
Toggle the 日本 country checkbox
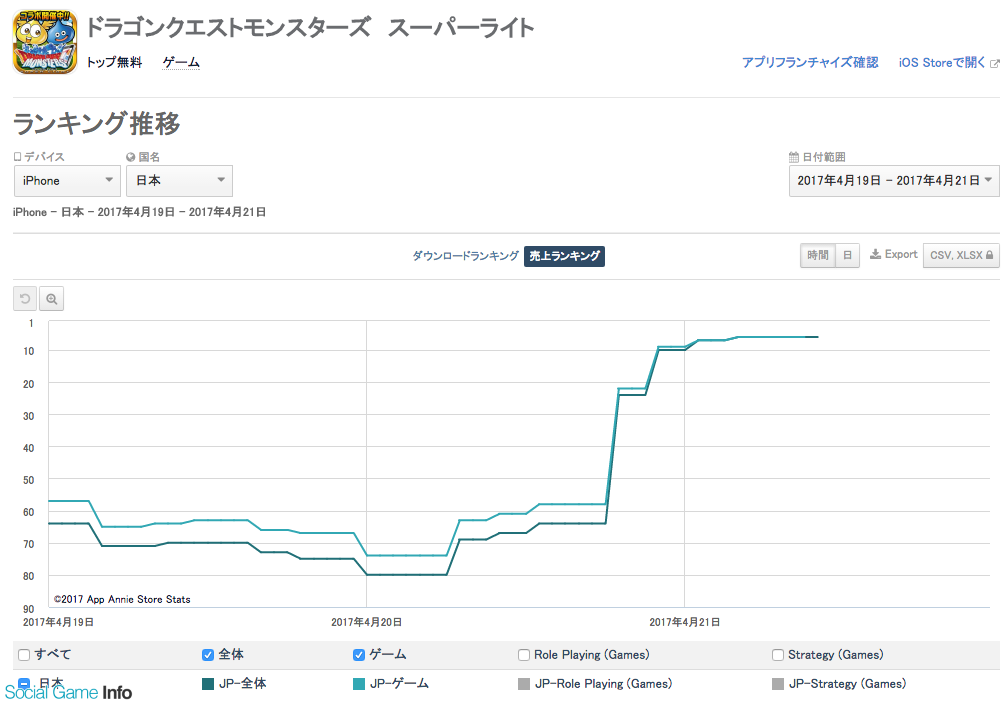point(24,683)
